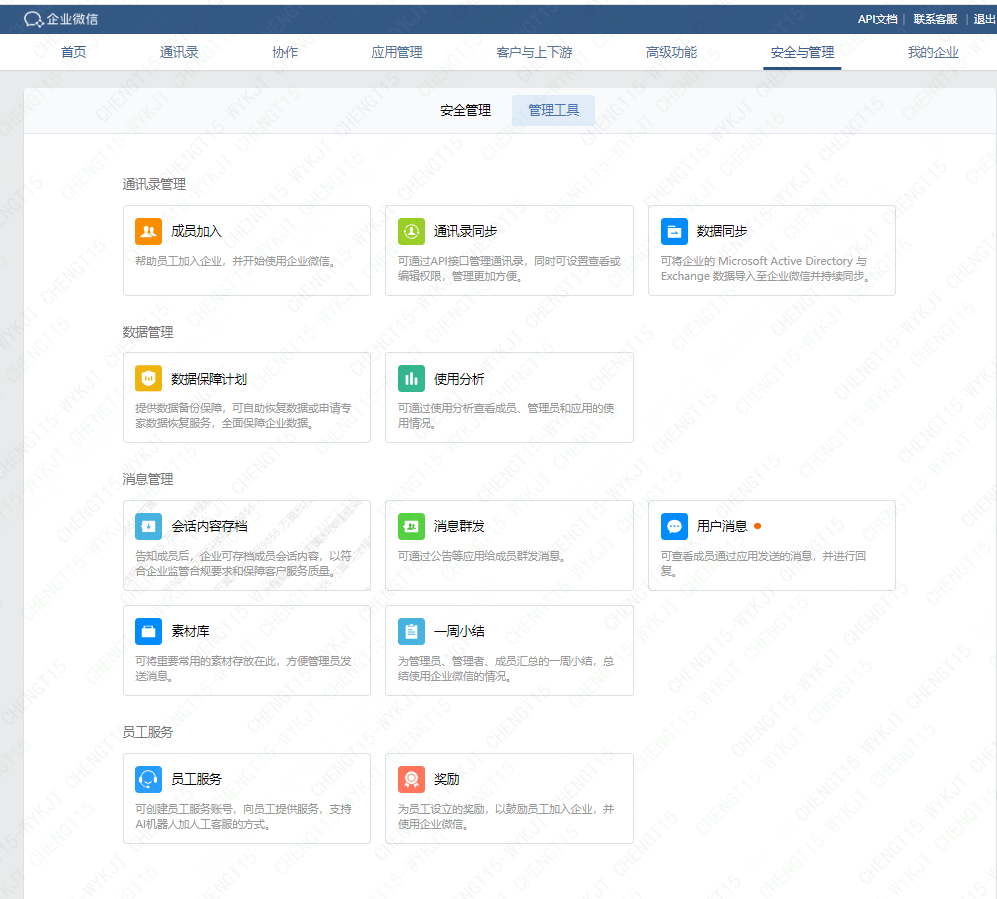
Task: Select the 管理工具 sub-tab
Action: 554,111
